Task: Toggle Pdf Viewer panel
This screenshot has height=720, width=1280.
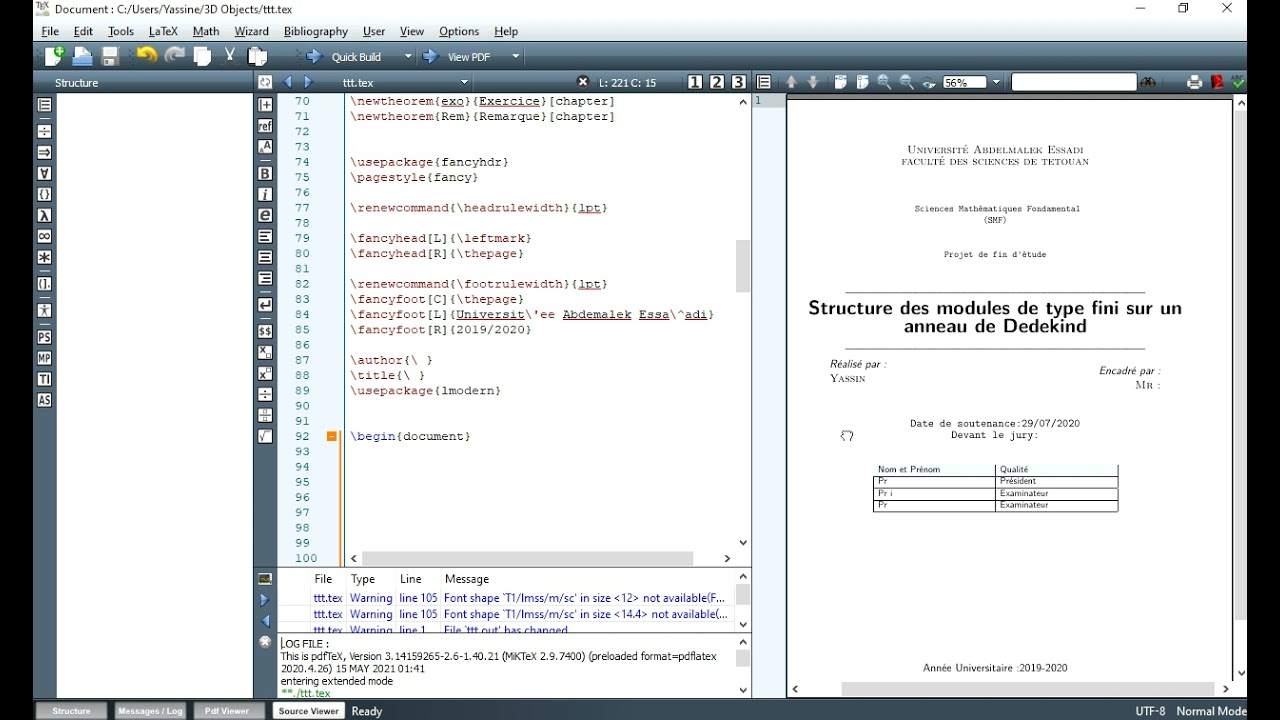Action: pyautogui.click(x=227, y=711)
